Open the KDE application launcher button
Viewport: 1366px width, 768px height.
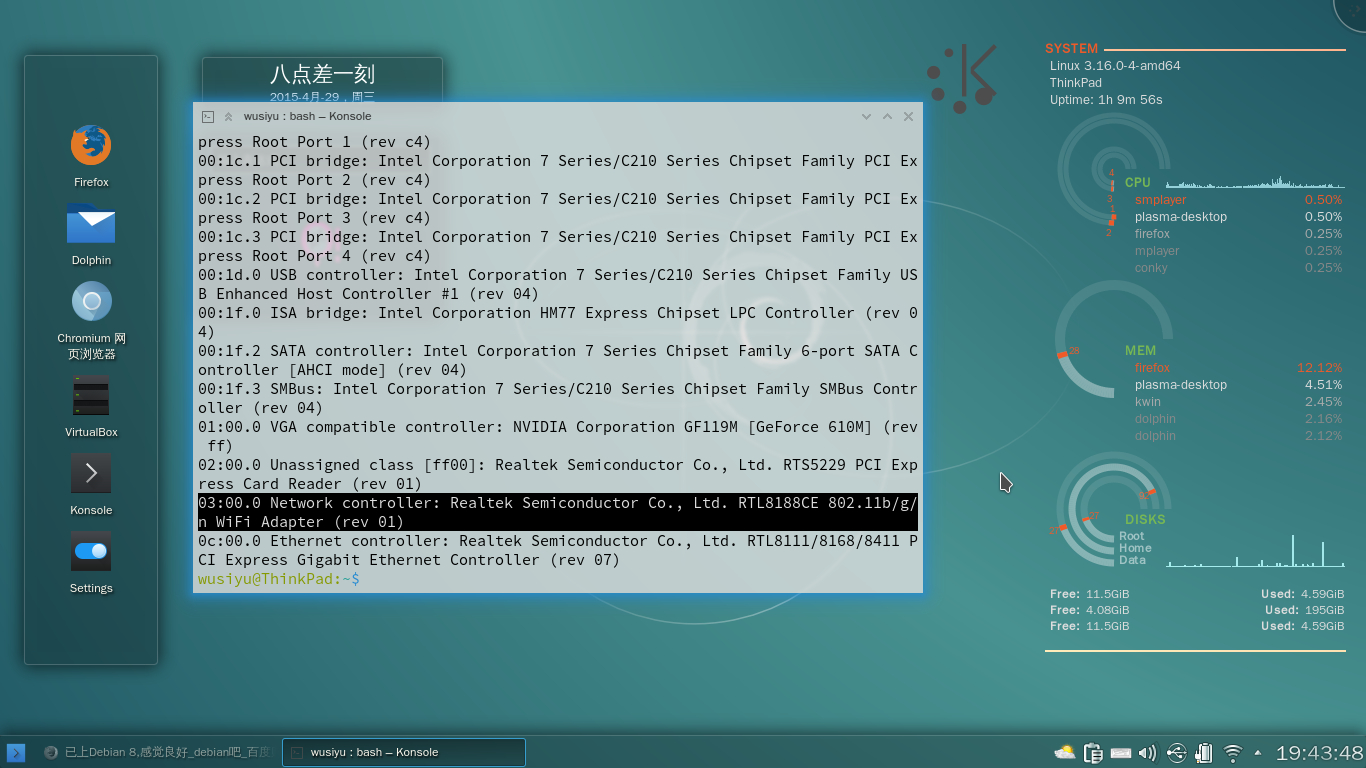[15, 753]
